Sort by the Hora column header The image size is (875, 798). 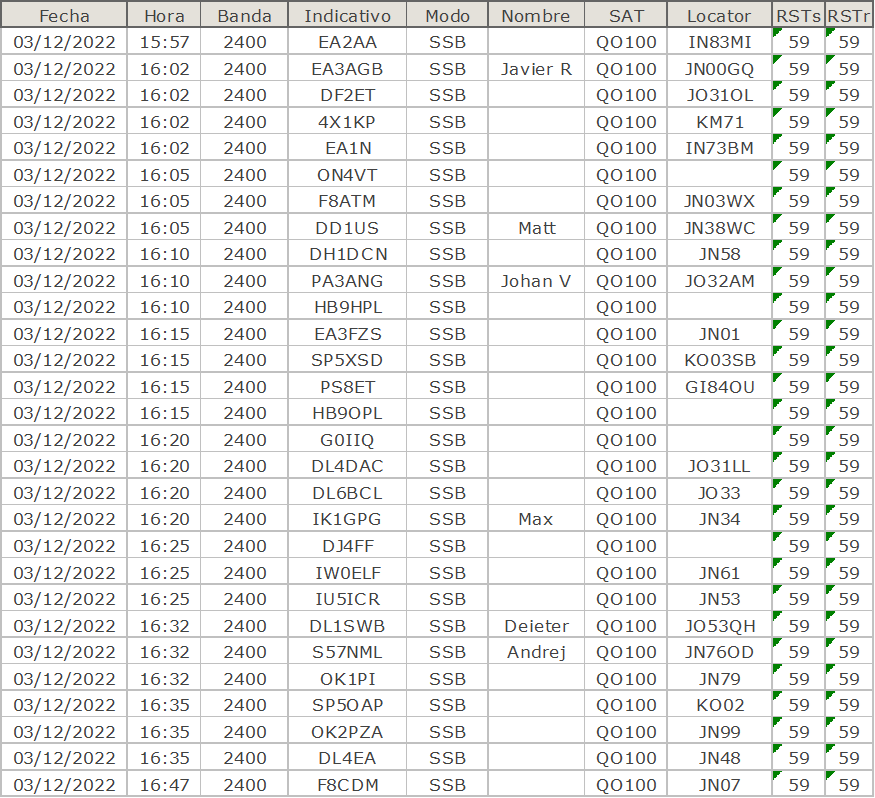(x=164, y=16)
